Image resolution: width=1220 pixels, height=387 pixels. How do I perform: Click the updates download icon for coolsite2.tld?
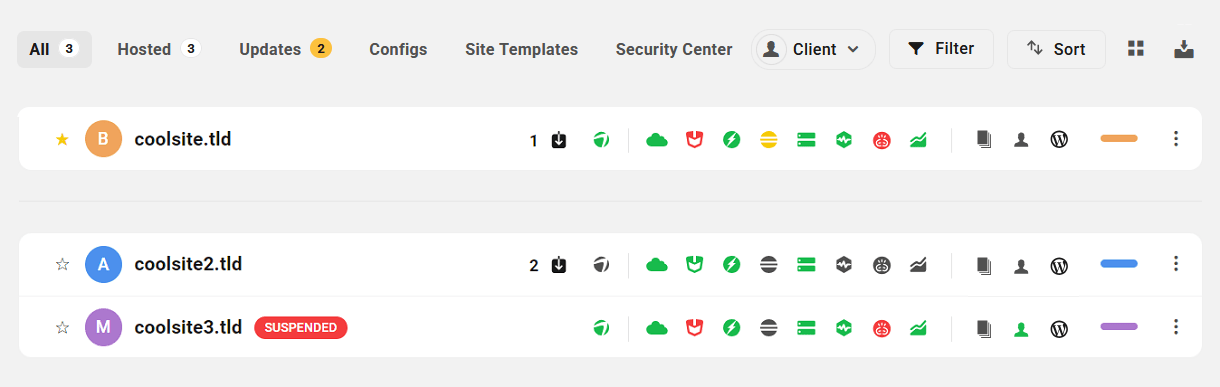click(559, 265)
